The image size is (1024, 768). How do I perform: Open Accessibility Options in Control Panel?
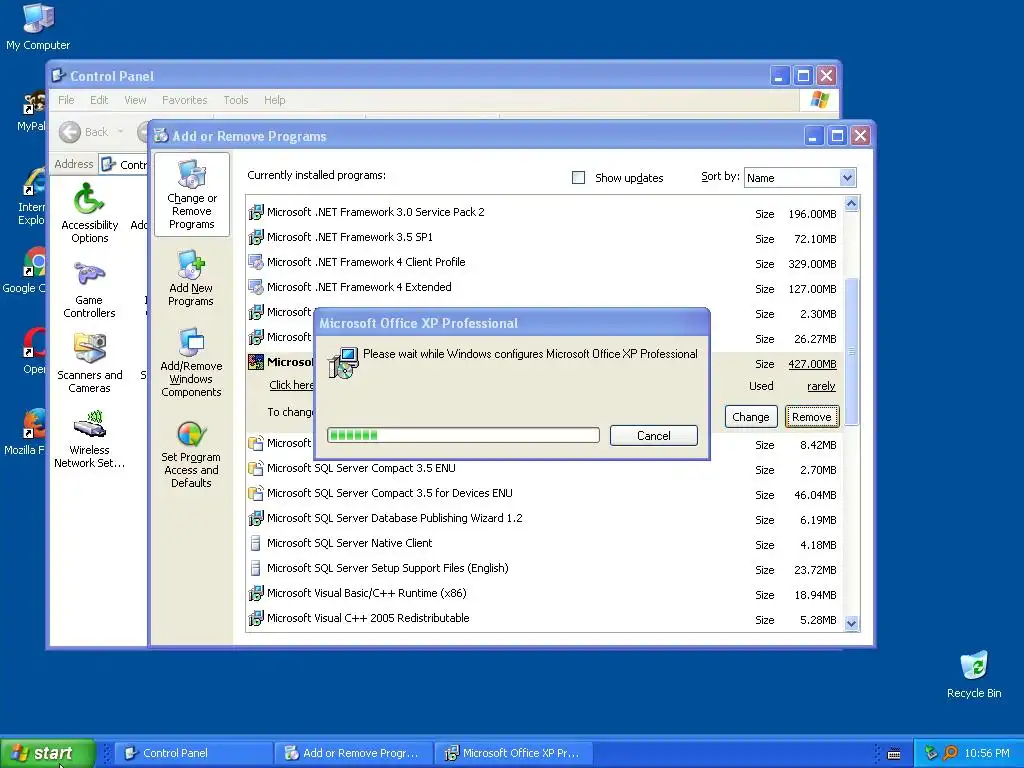89,213
